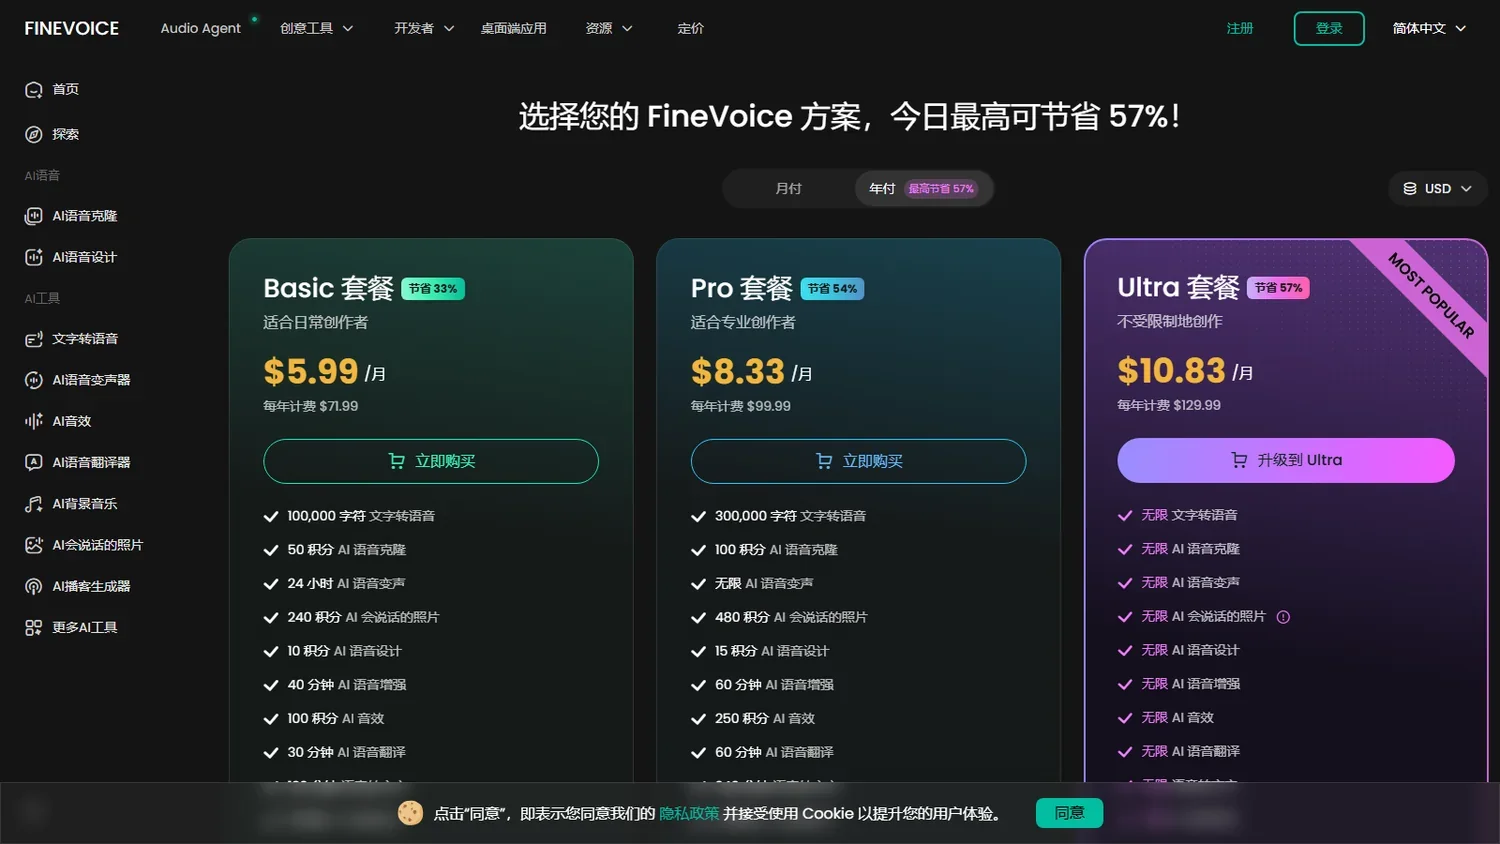The height and width of the screenshot is (844, 1500).
Task: Expand the 资源 dropdown menu
Action: 609,28
